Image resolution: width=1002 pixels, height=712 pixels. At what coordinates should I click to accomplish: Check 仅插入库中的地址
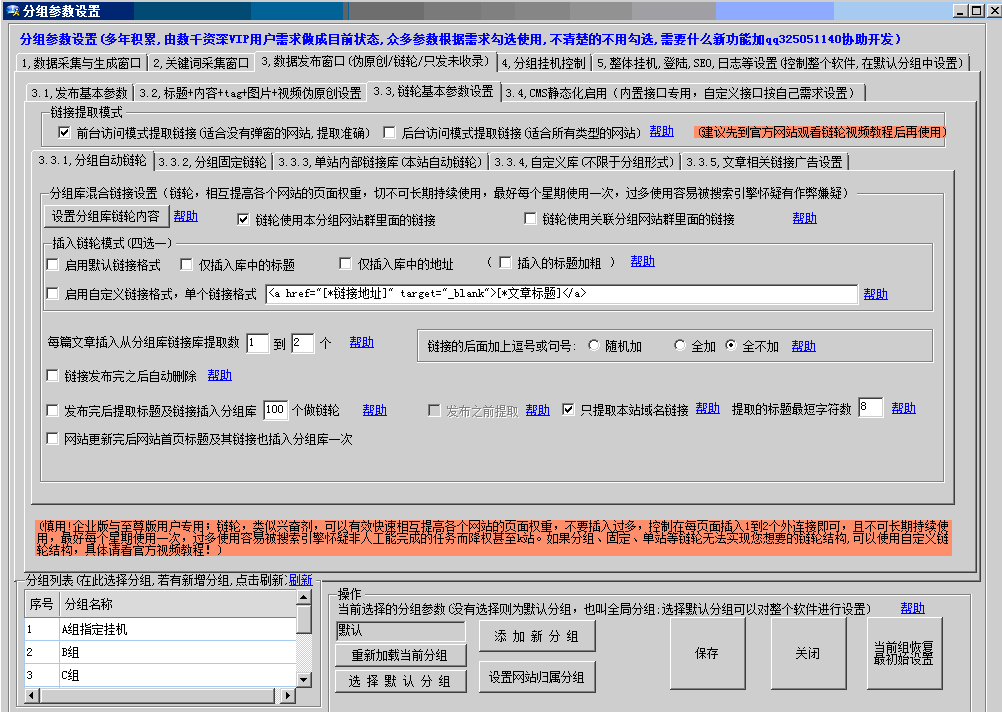pyautogui.click(x=345, y=263)
